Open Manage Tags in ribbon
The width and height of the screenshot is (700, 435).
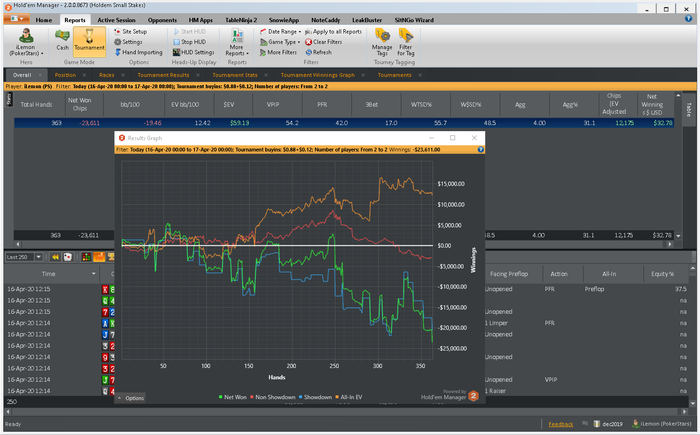point(382,40)
